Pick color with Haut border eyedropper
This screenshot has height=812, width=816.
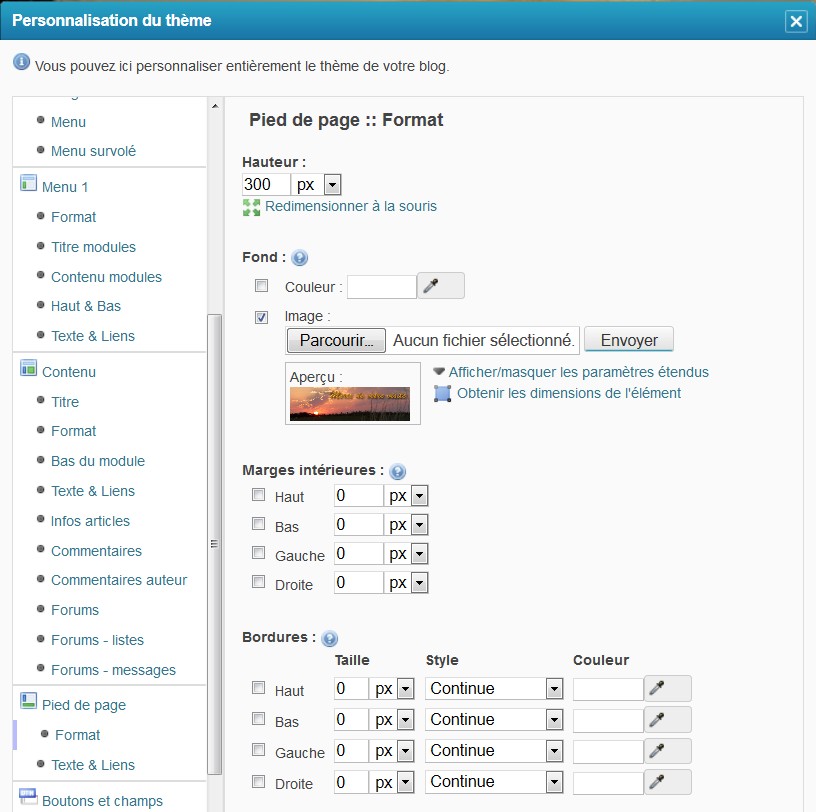pyautogui.click(x=668, y=688)
